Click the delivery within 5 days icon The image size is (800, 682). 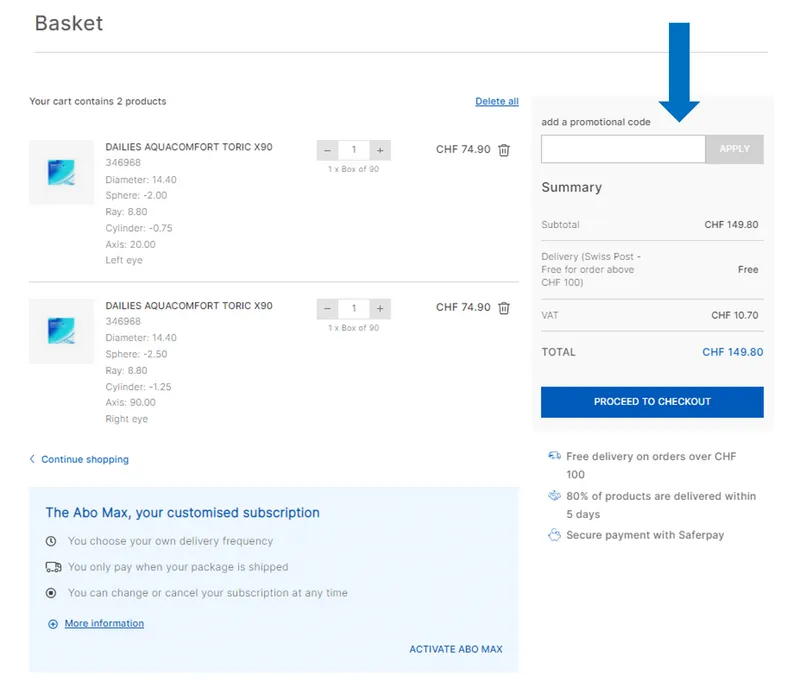pyautogui.click(x=554, y=496)
